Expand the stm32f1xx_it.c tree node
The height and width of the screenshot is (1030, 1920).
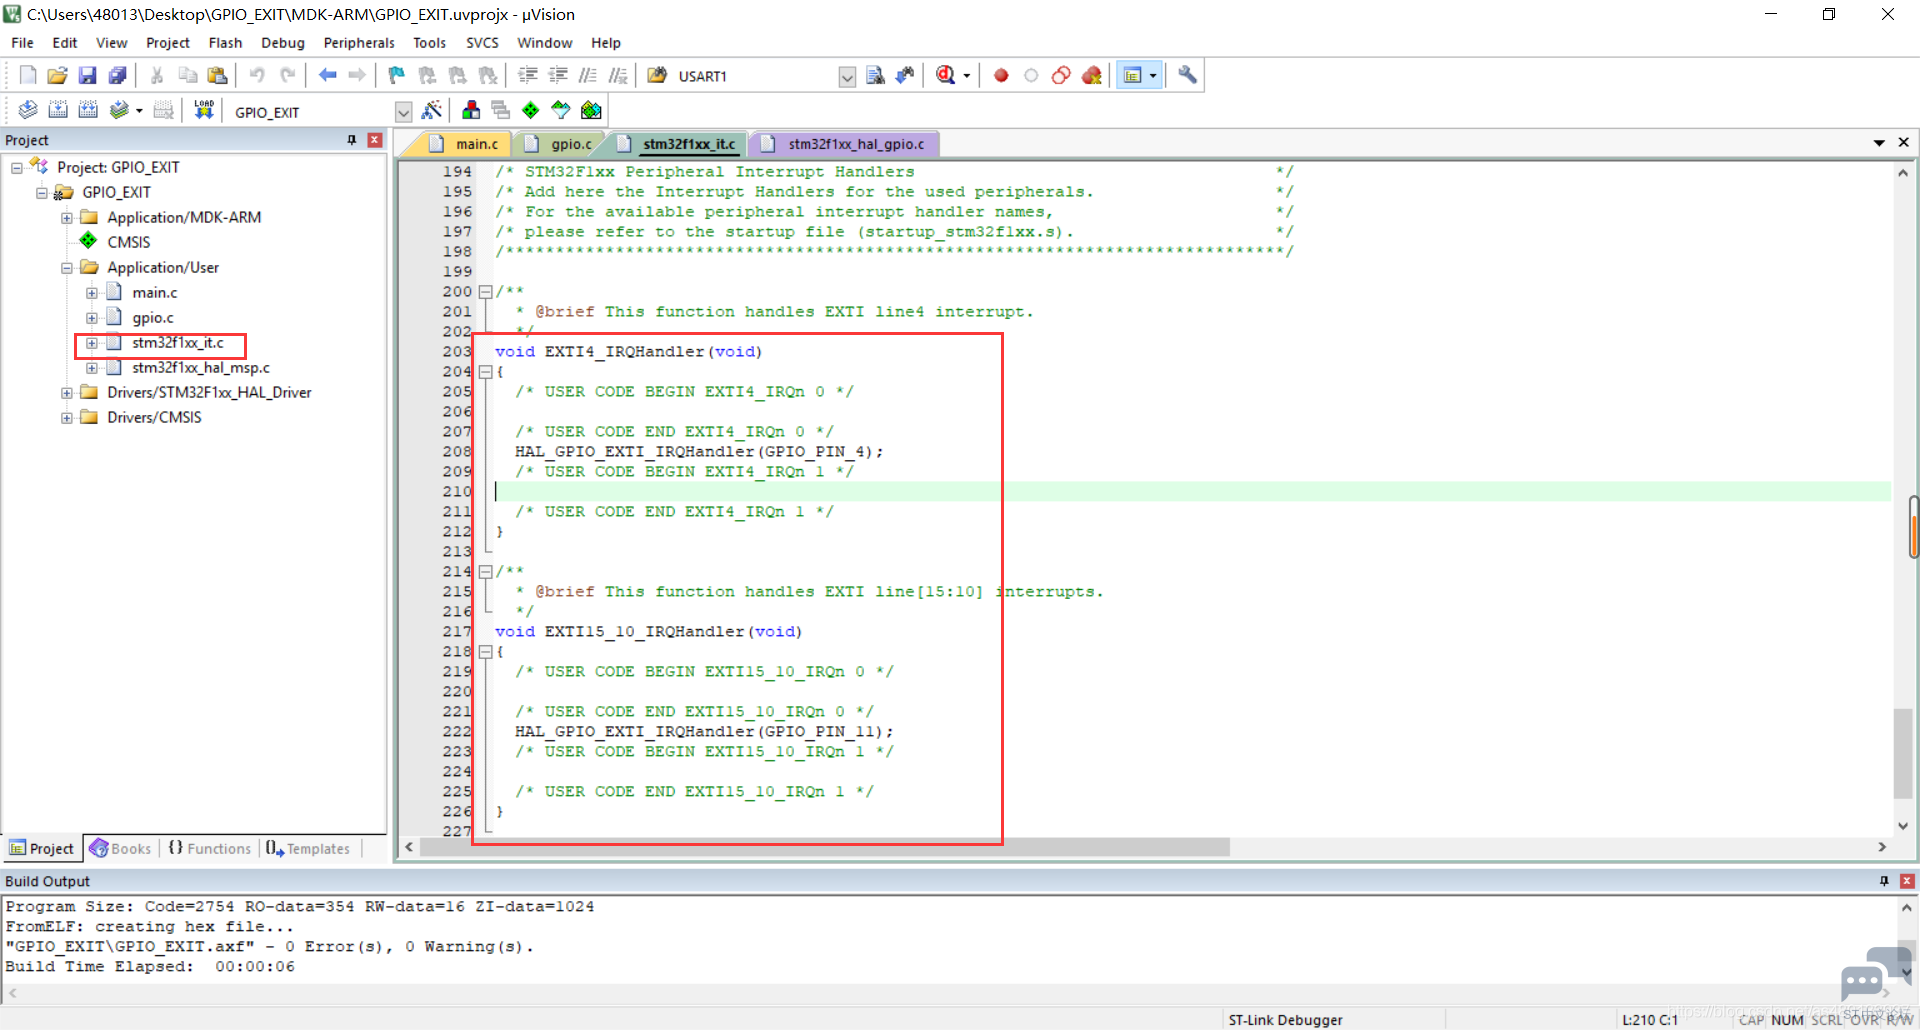[91, 343]
